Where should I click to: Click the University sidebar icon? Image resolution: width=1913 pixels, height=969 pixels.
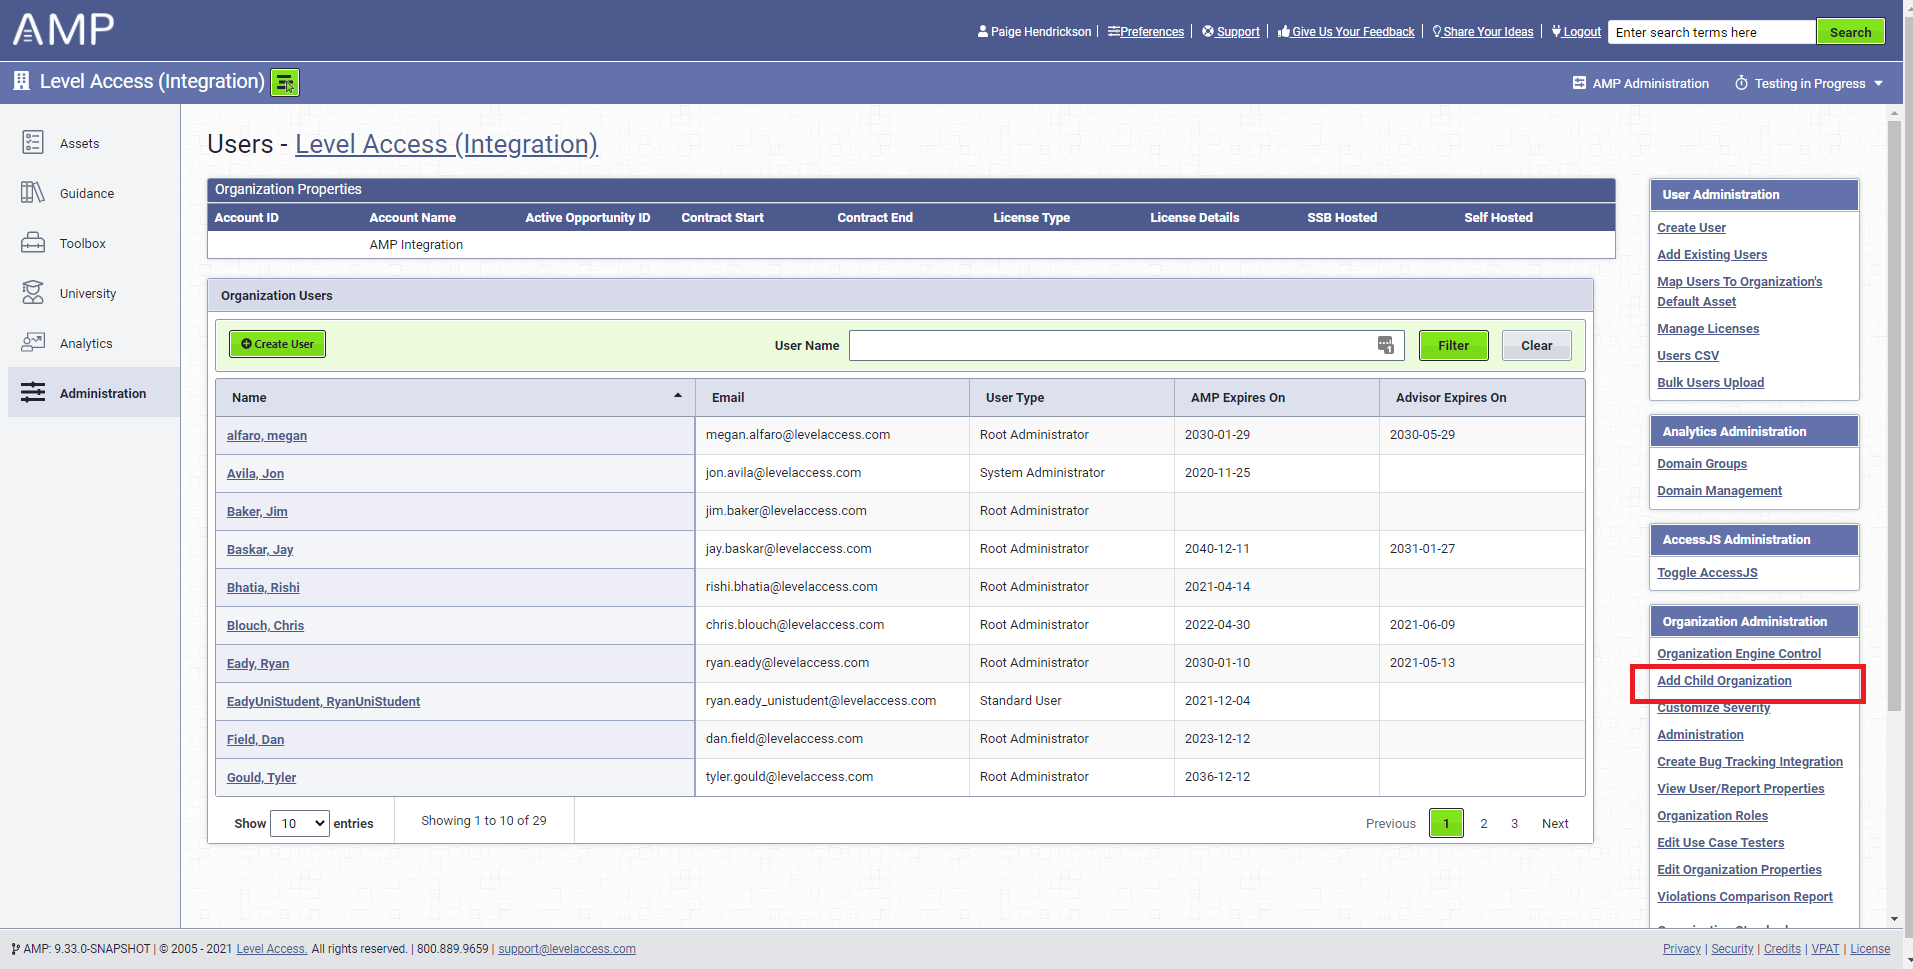point(33,292)
